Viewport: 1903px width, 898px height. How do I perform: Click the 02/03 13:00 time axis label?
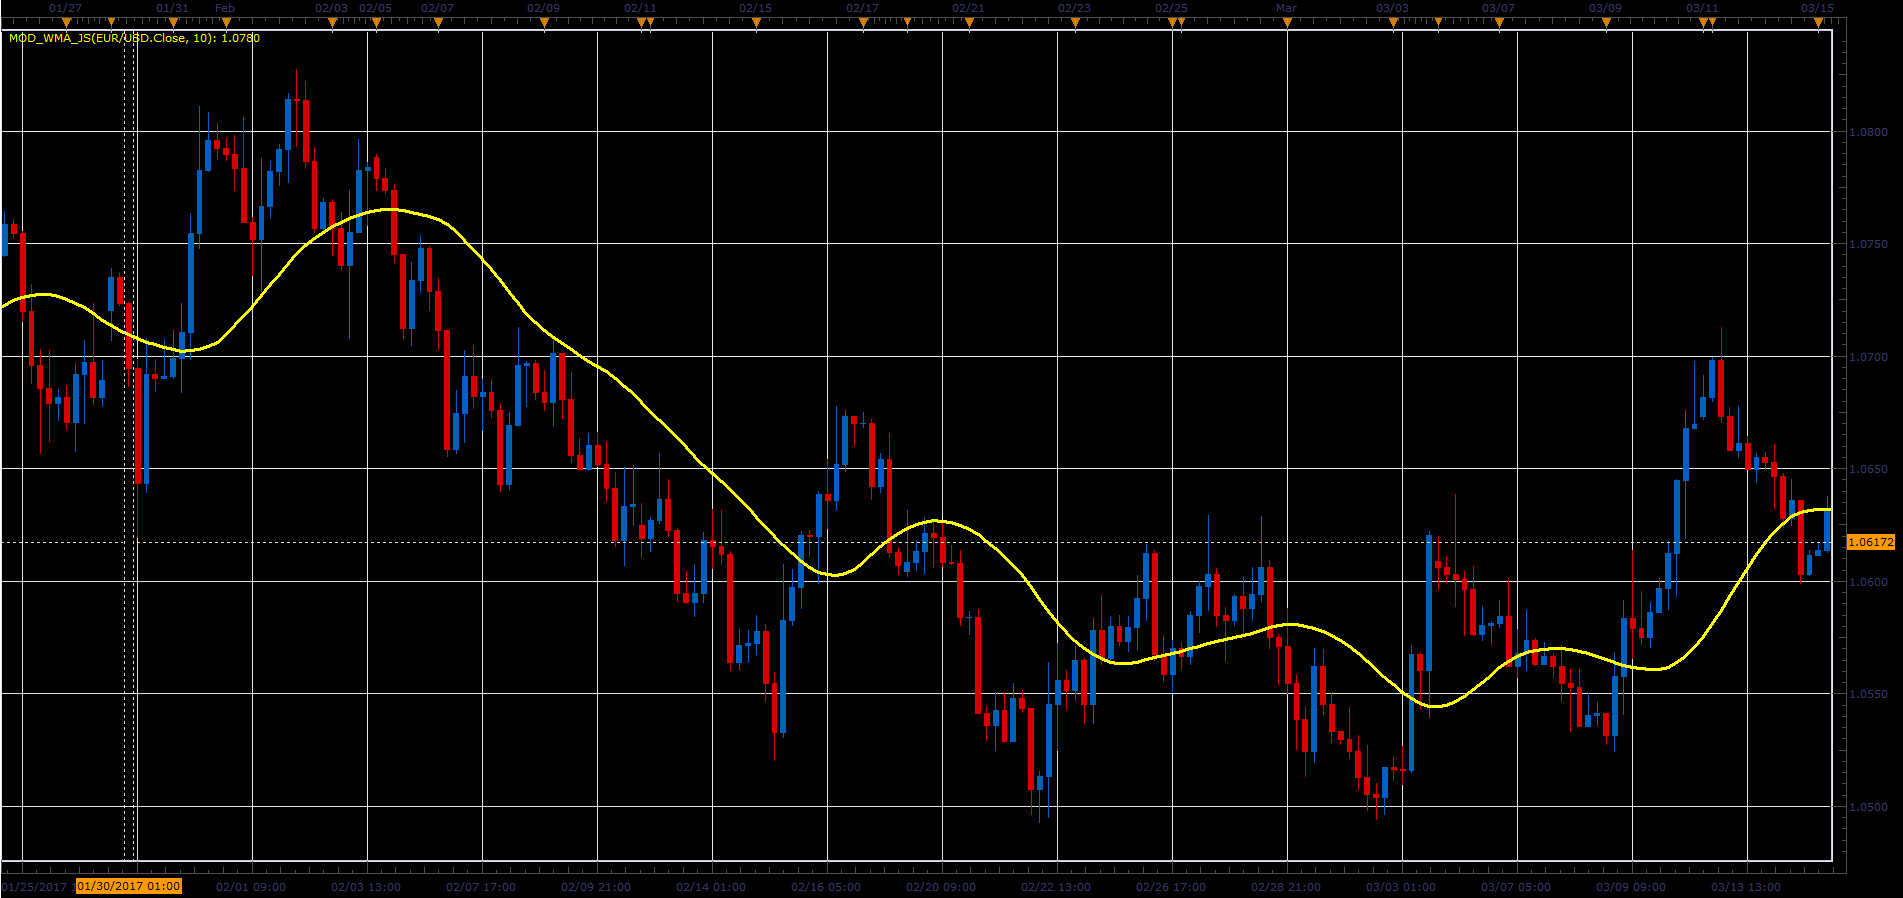(366, 887)
